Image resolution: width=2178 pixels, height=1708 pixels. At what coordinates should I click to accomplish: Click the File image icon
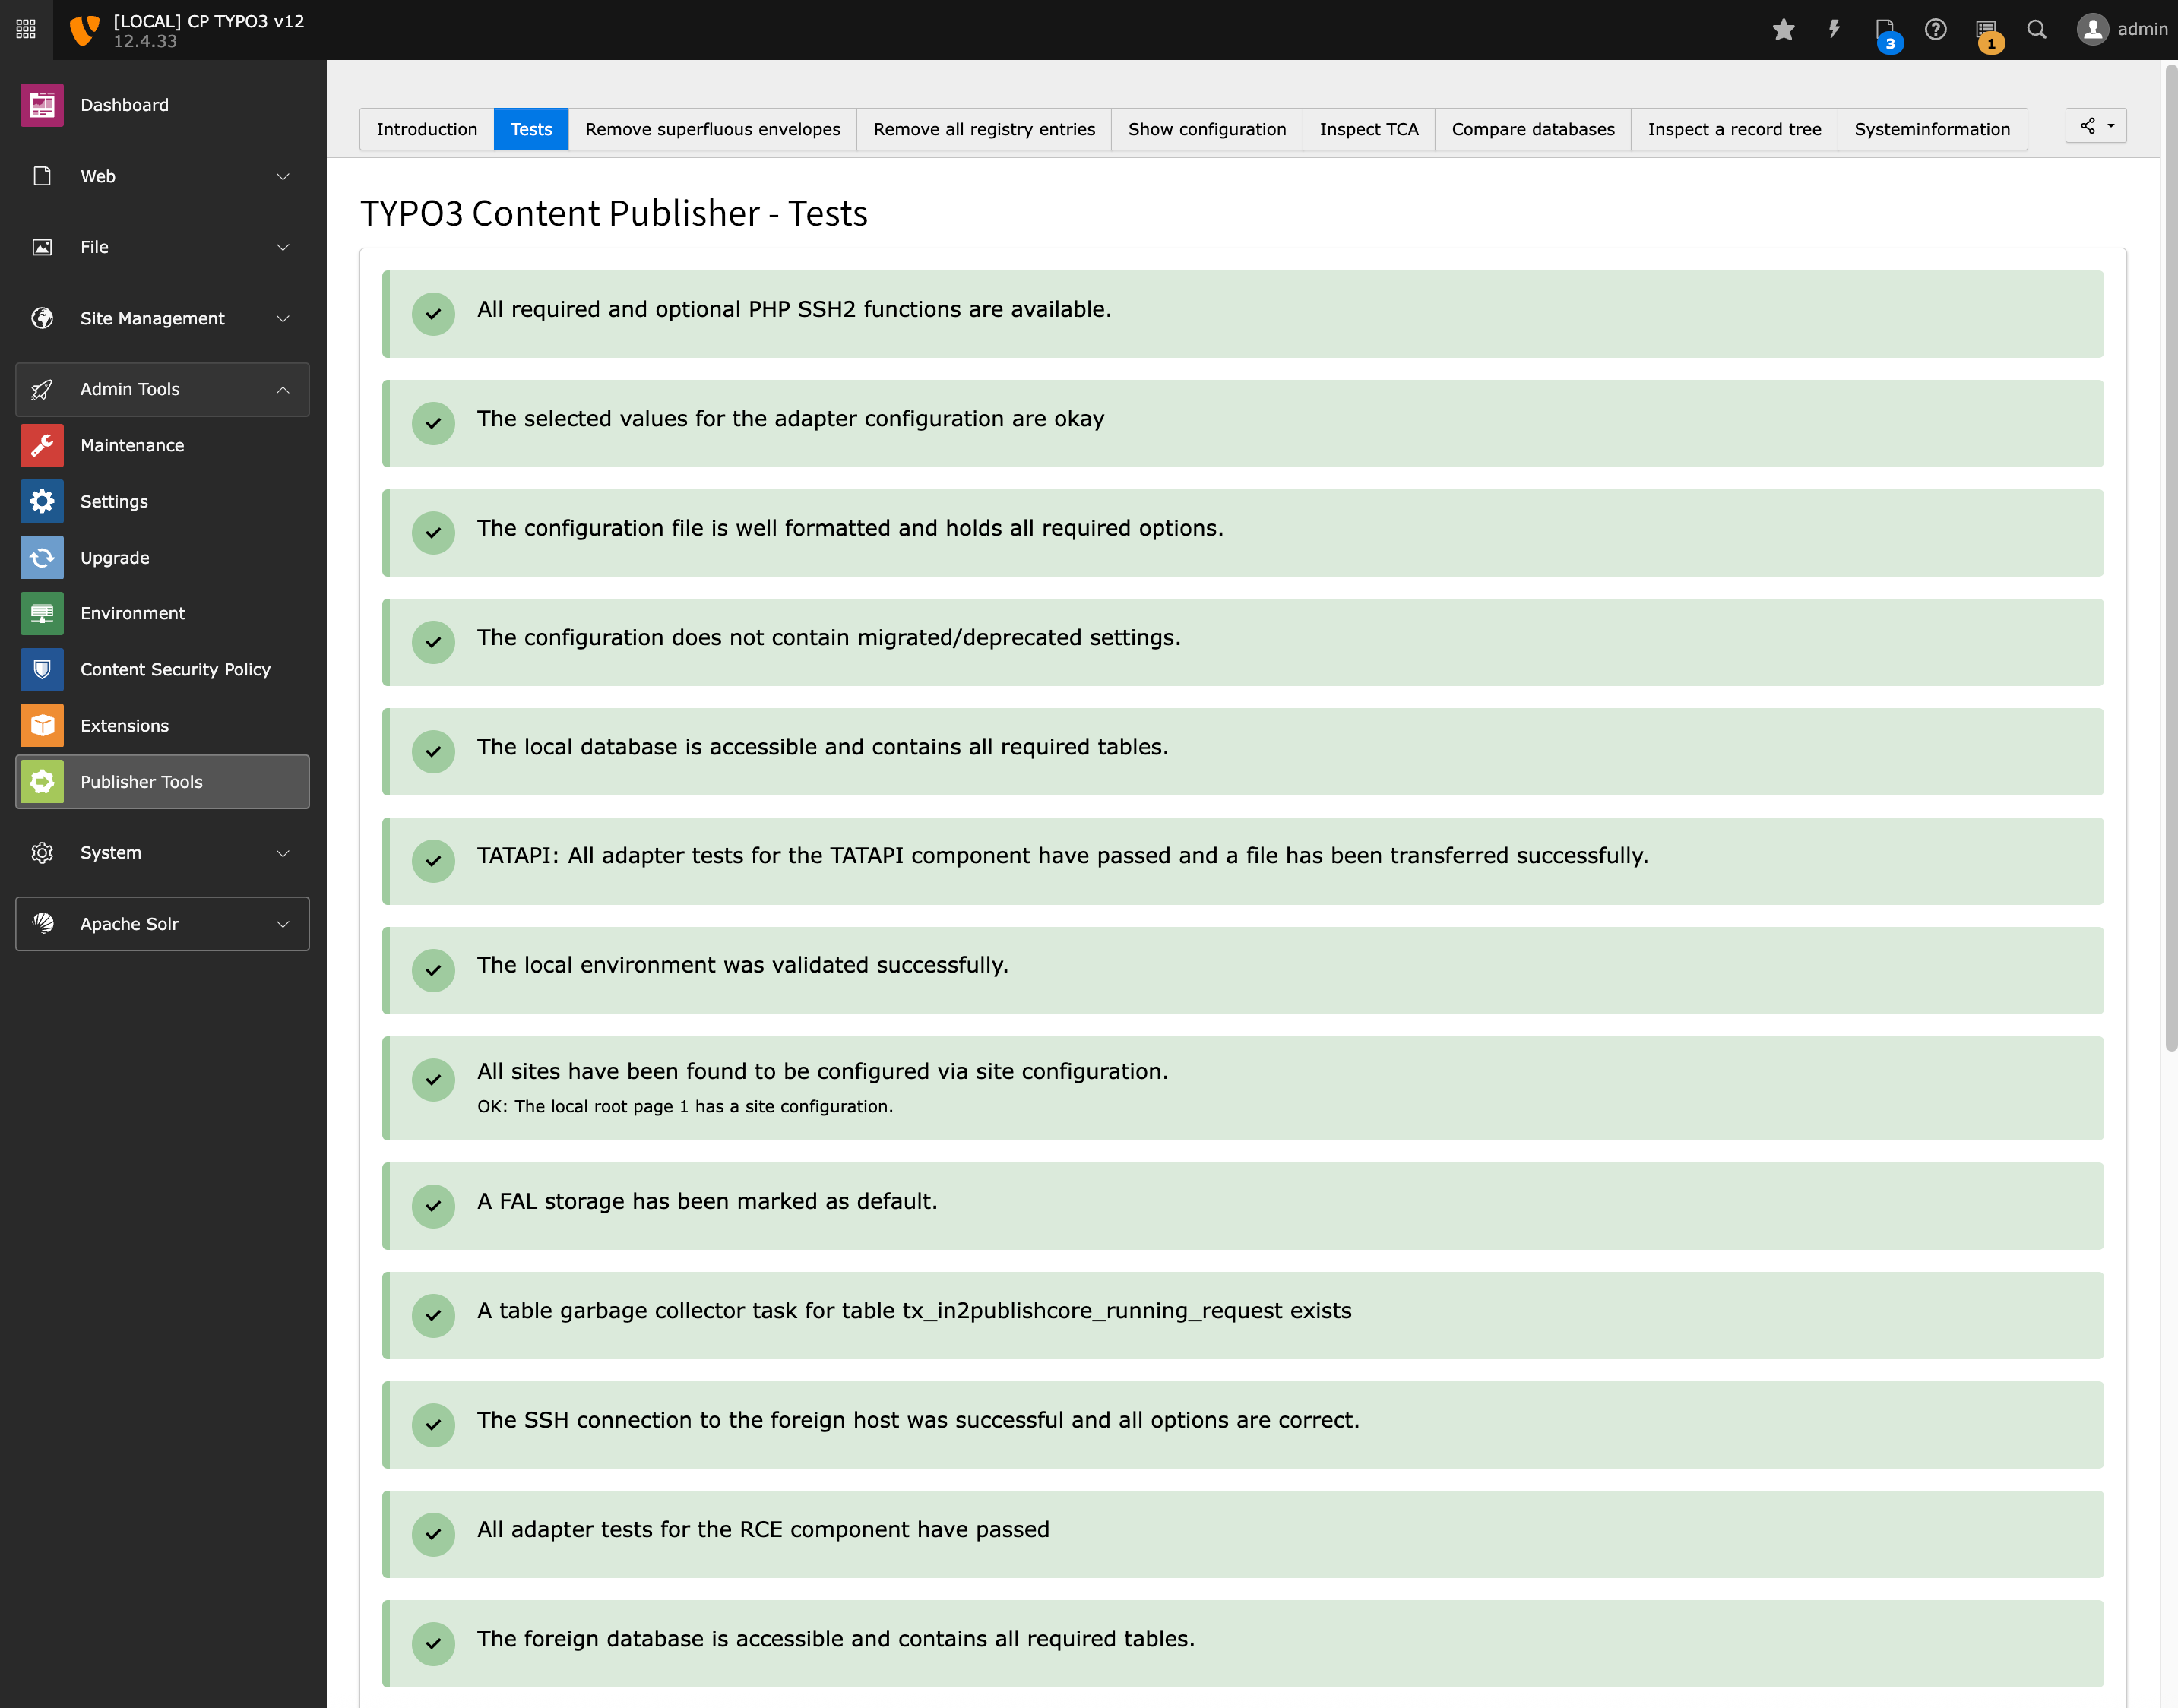(x=42, y=247)
